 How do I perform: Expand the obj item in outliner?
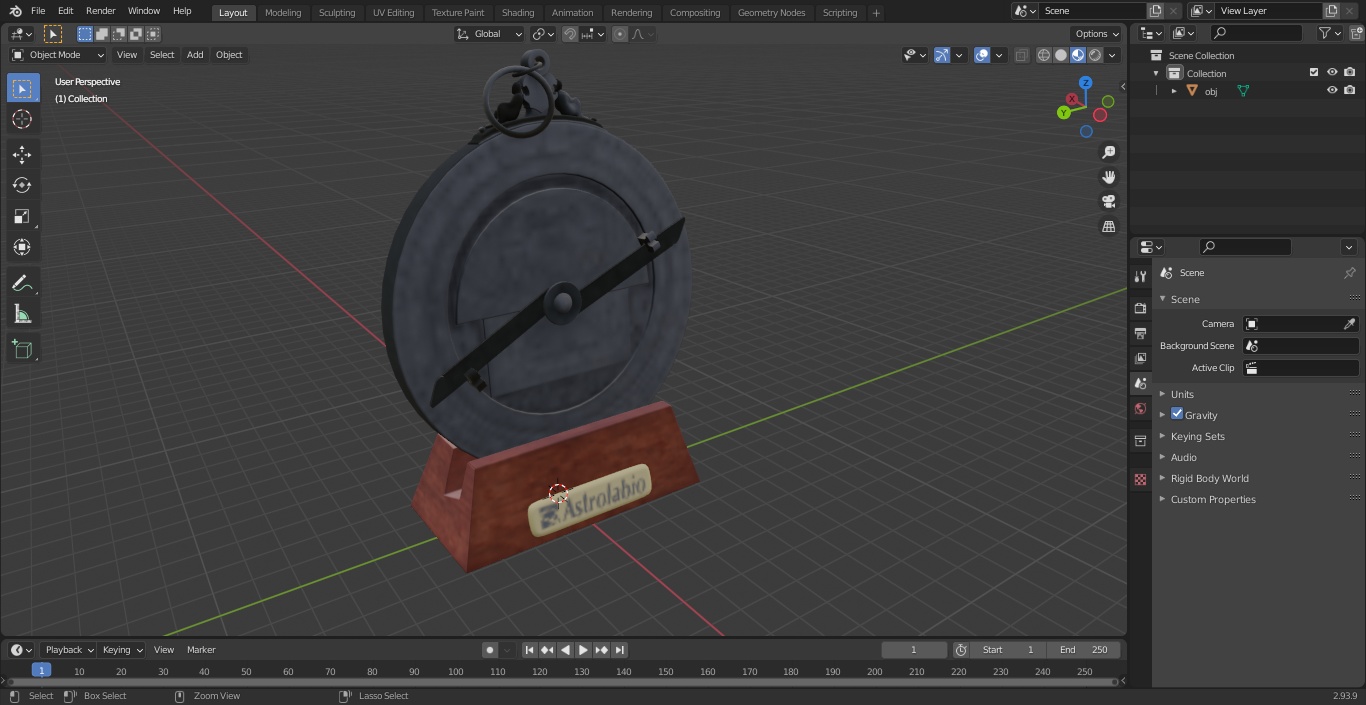(x=1174, y=91)
